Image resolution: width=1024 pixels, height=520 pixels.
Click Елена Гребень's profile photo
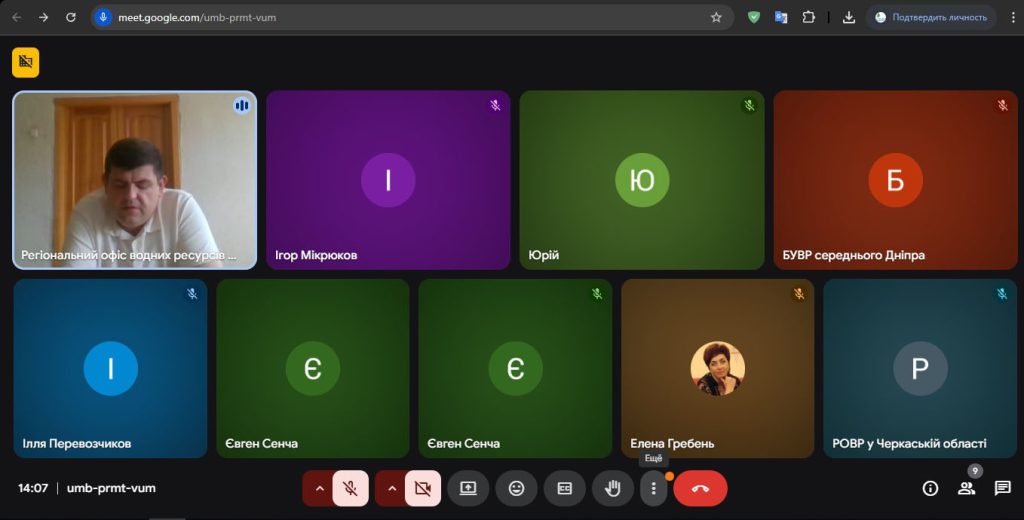718,368
